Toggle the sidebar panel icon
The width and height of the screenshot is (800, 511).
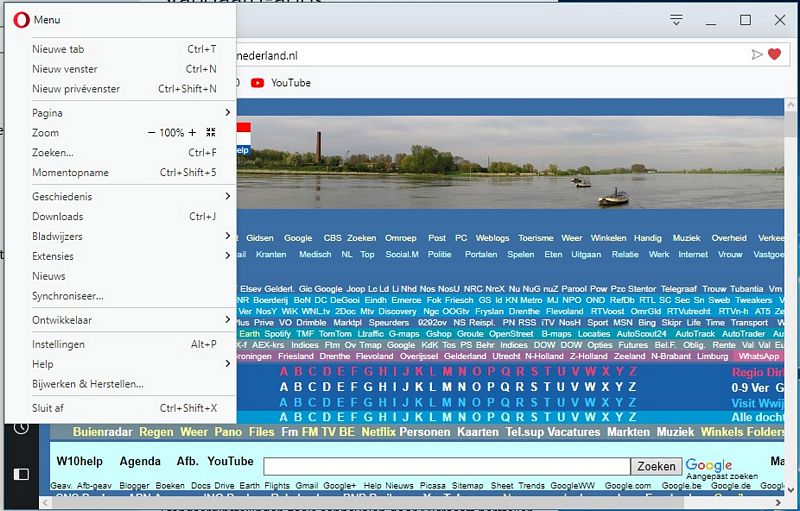21,474
